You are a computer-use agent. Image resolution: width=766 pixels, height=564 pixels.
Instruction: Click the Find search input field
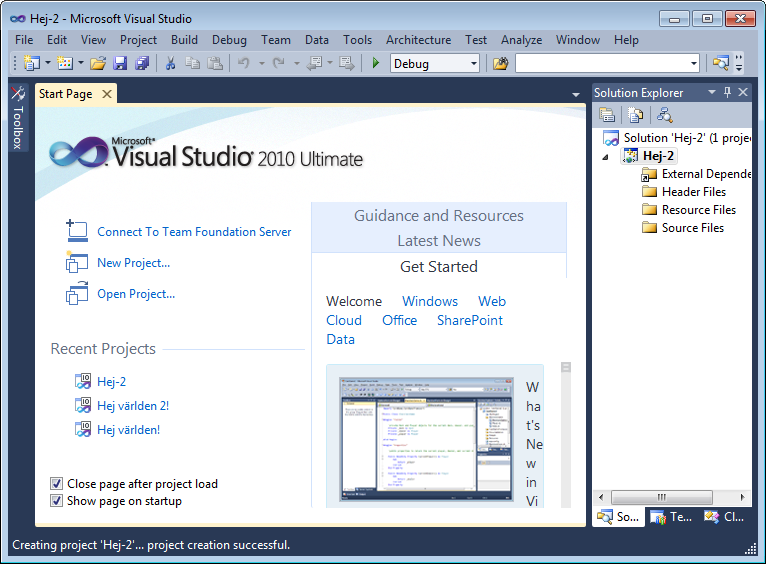pos(602,63)
